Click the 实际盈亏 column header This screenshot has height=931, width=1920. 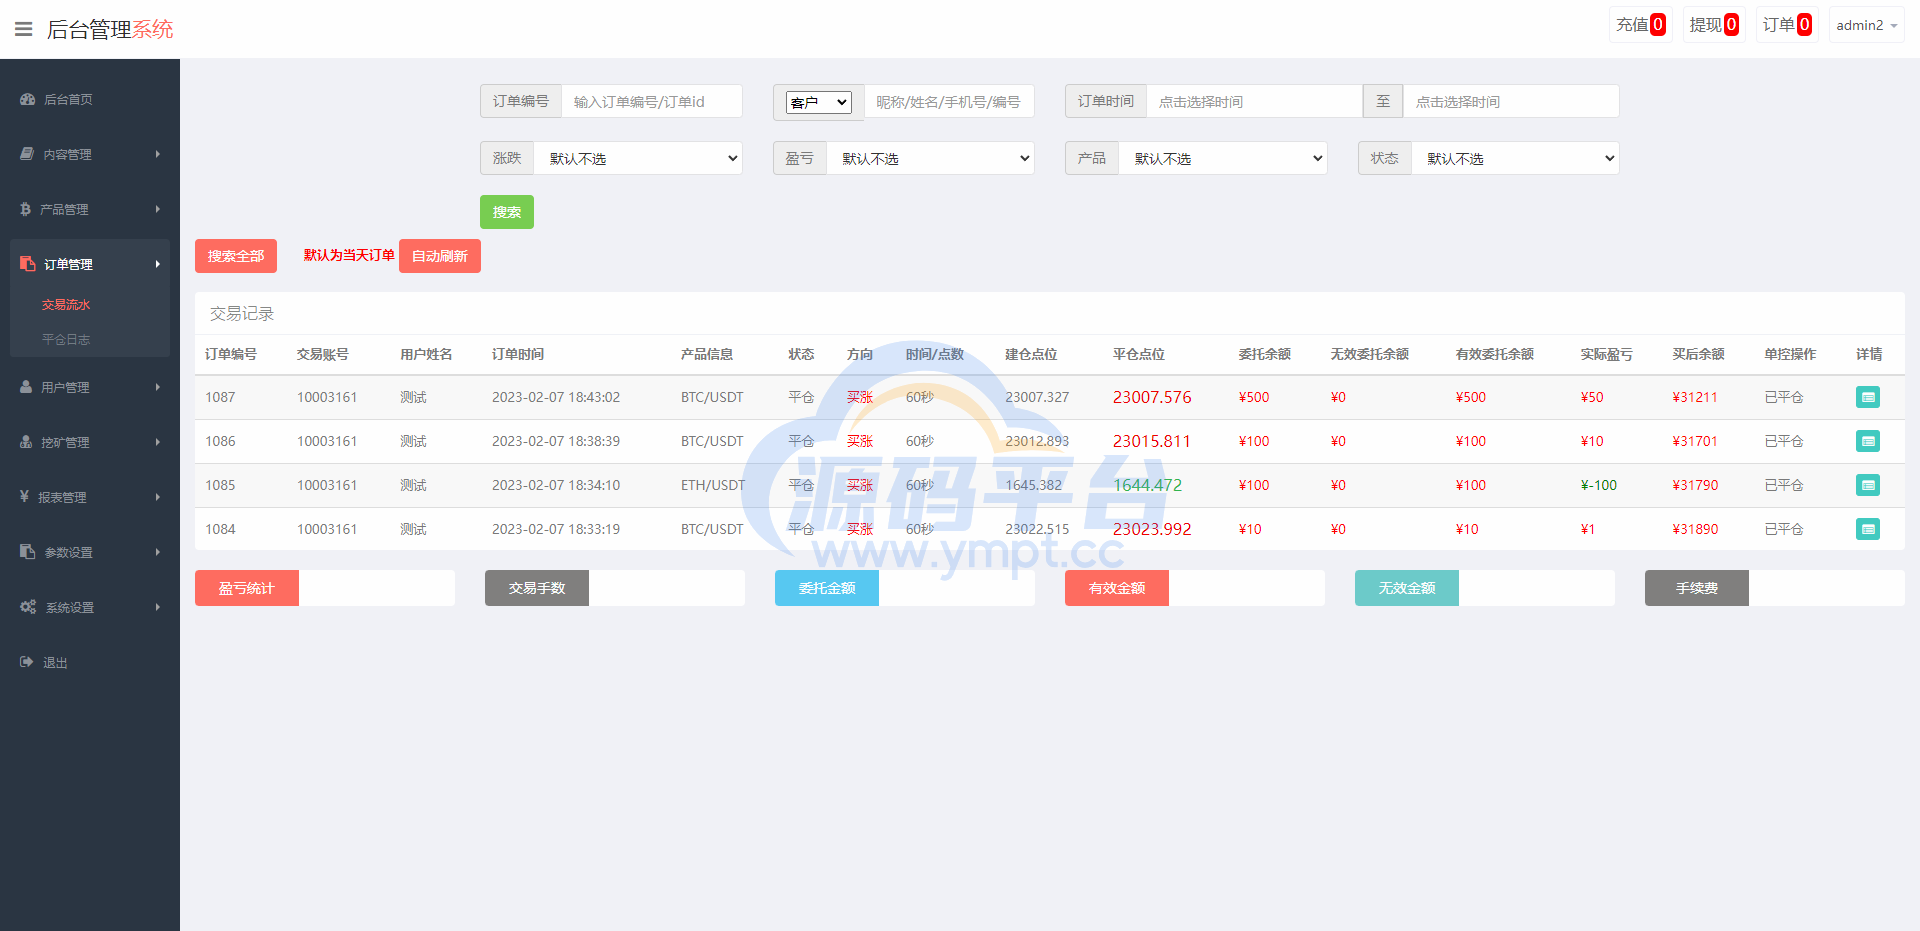click(1606, 354)
